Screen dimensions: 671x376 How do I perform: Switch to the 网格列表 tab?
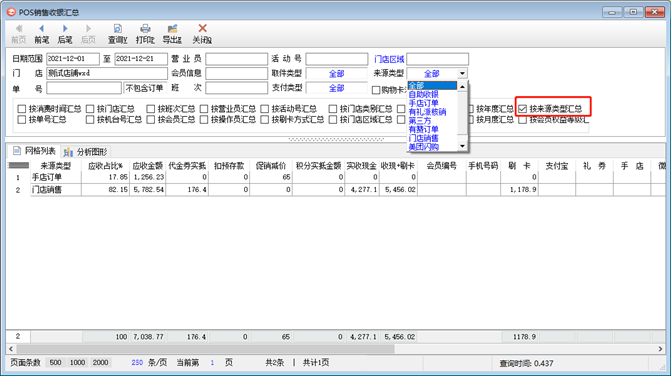[34, 151]
